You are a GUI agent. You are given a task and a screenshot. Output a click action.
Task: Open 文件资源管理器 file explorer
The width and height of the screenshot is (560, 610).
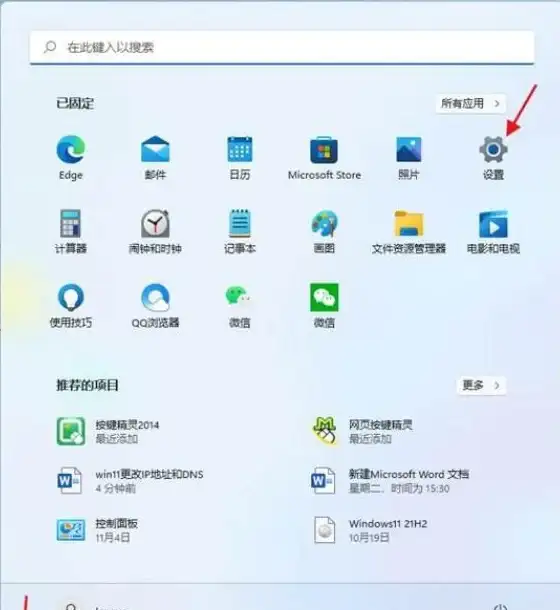click(x=409, y=231)
